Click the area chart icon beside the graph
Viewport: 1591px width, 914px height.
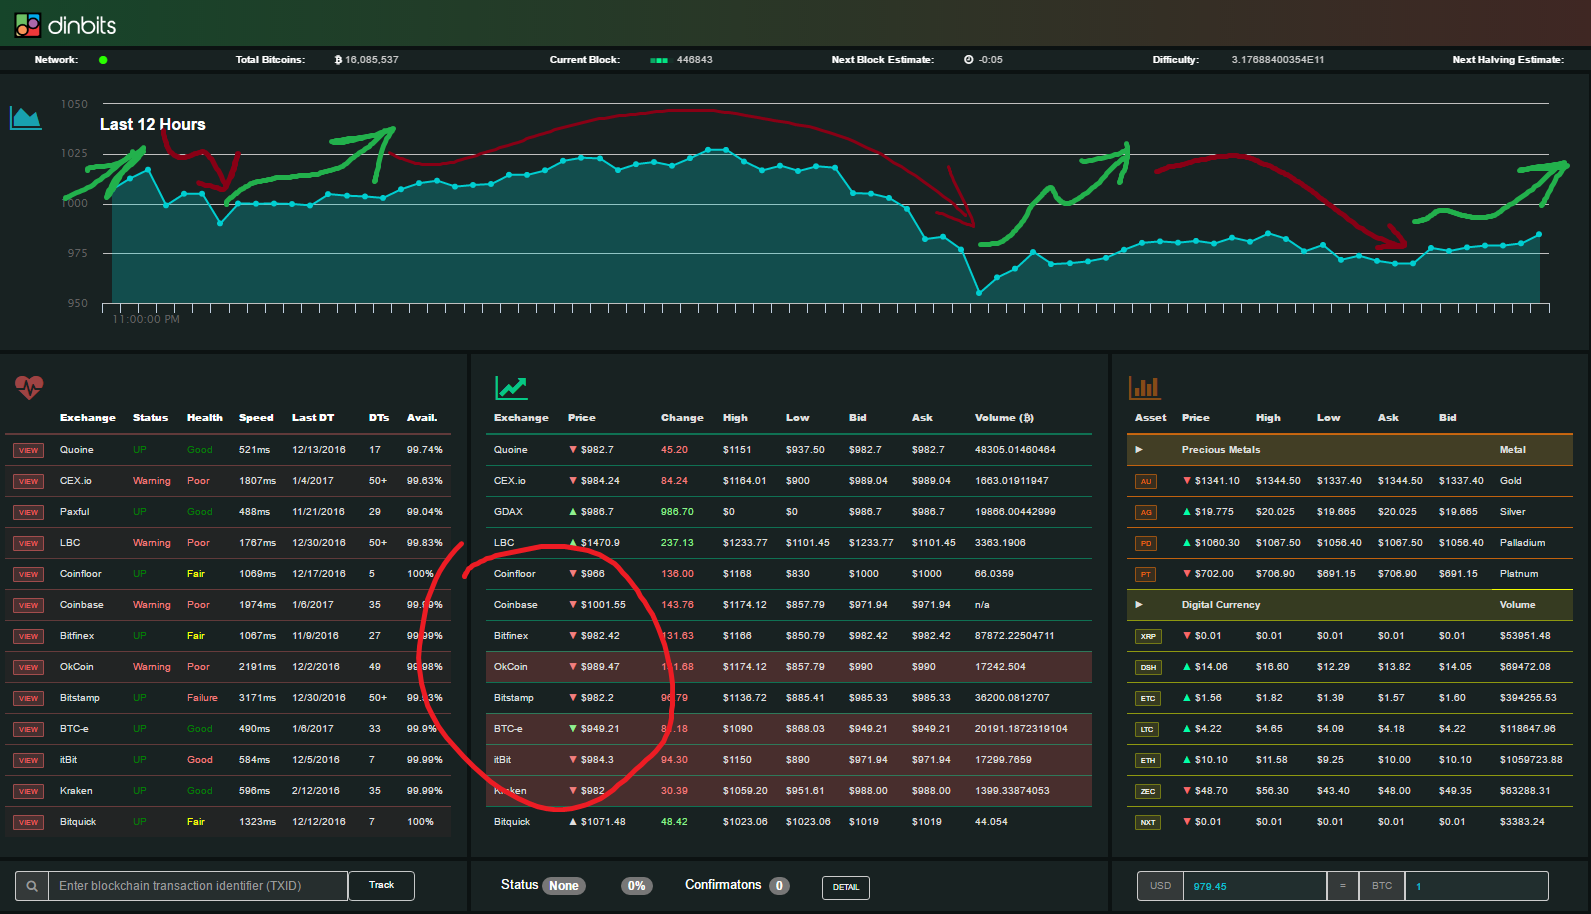[26, 118]
